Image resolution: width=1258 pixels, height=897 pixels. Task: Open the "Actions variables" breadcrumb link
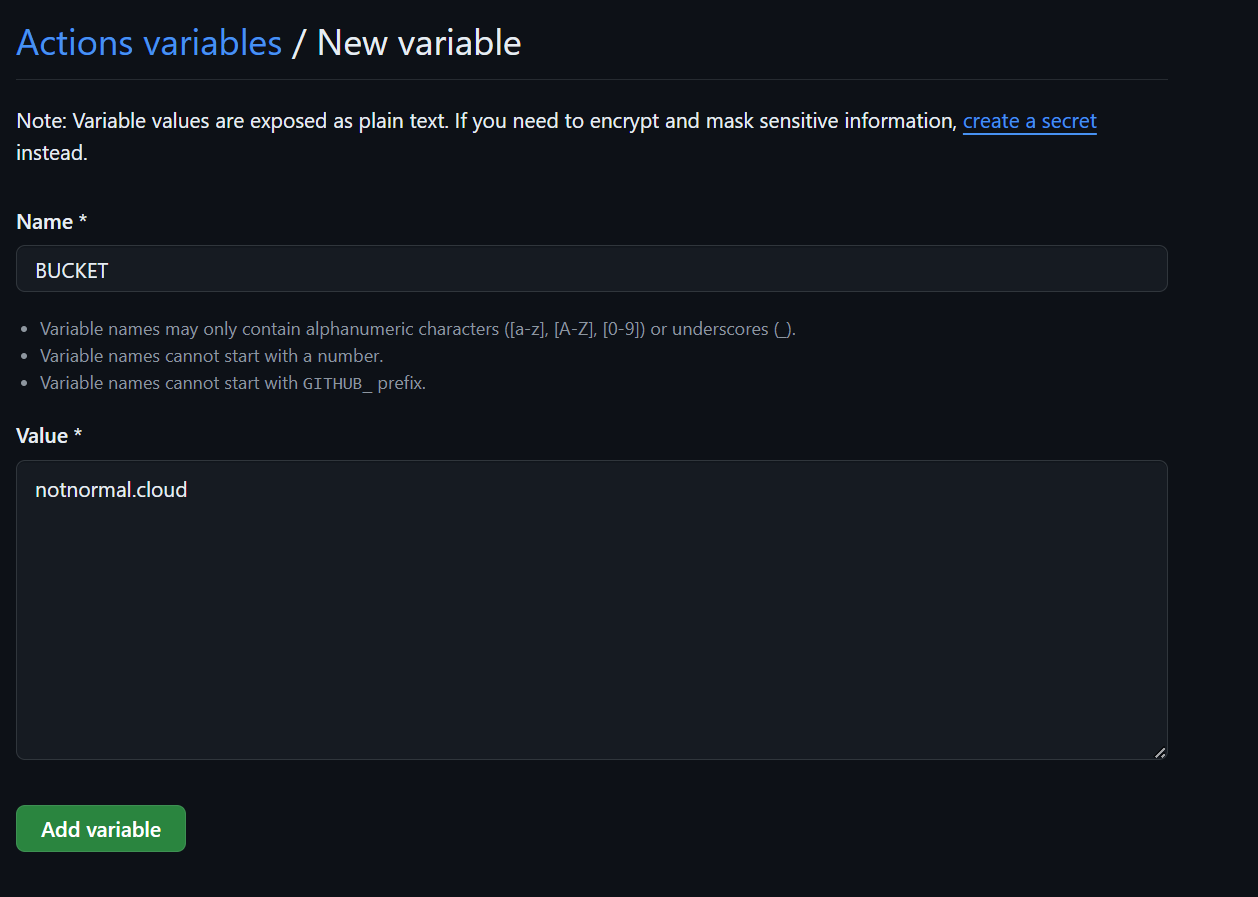click(x=148, y=42)
